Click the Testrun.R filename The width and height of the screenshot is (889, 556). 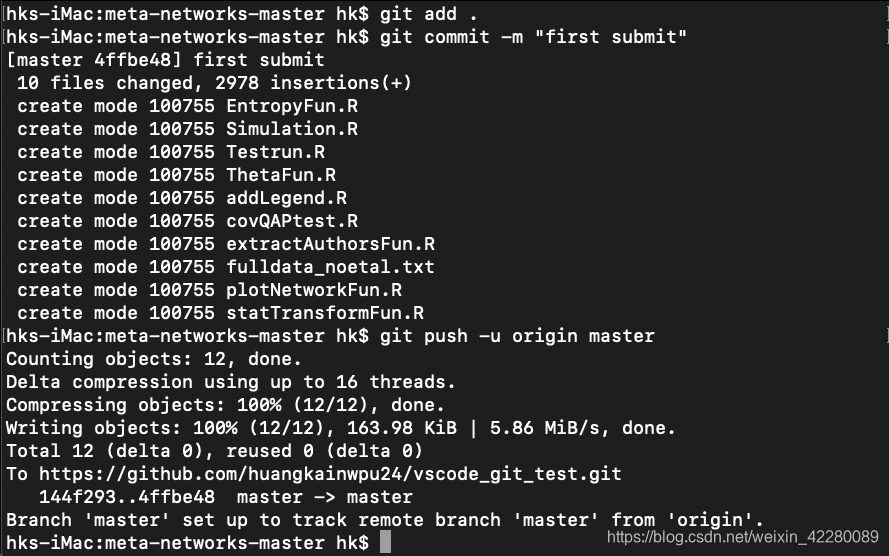tap(276, 152)
